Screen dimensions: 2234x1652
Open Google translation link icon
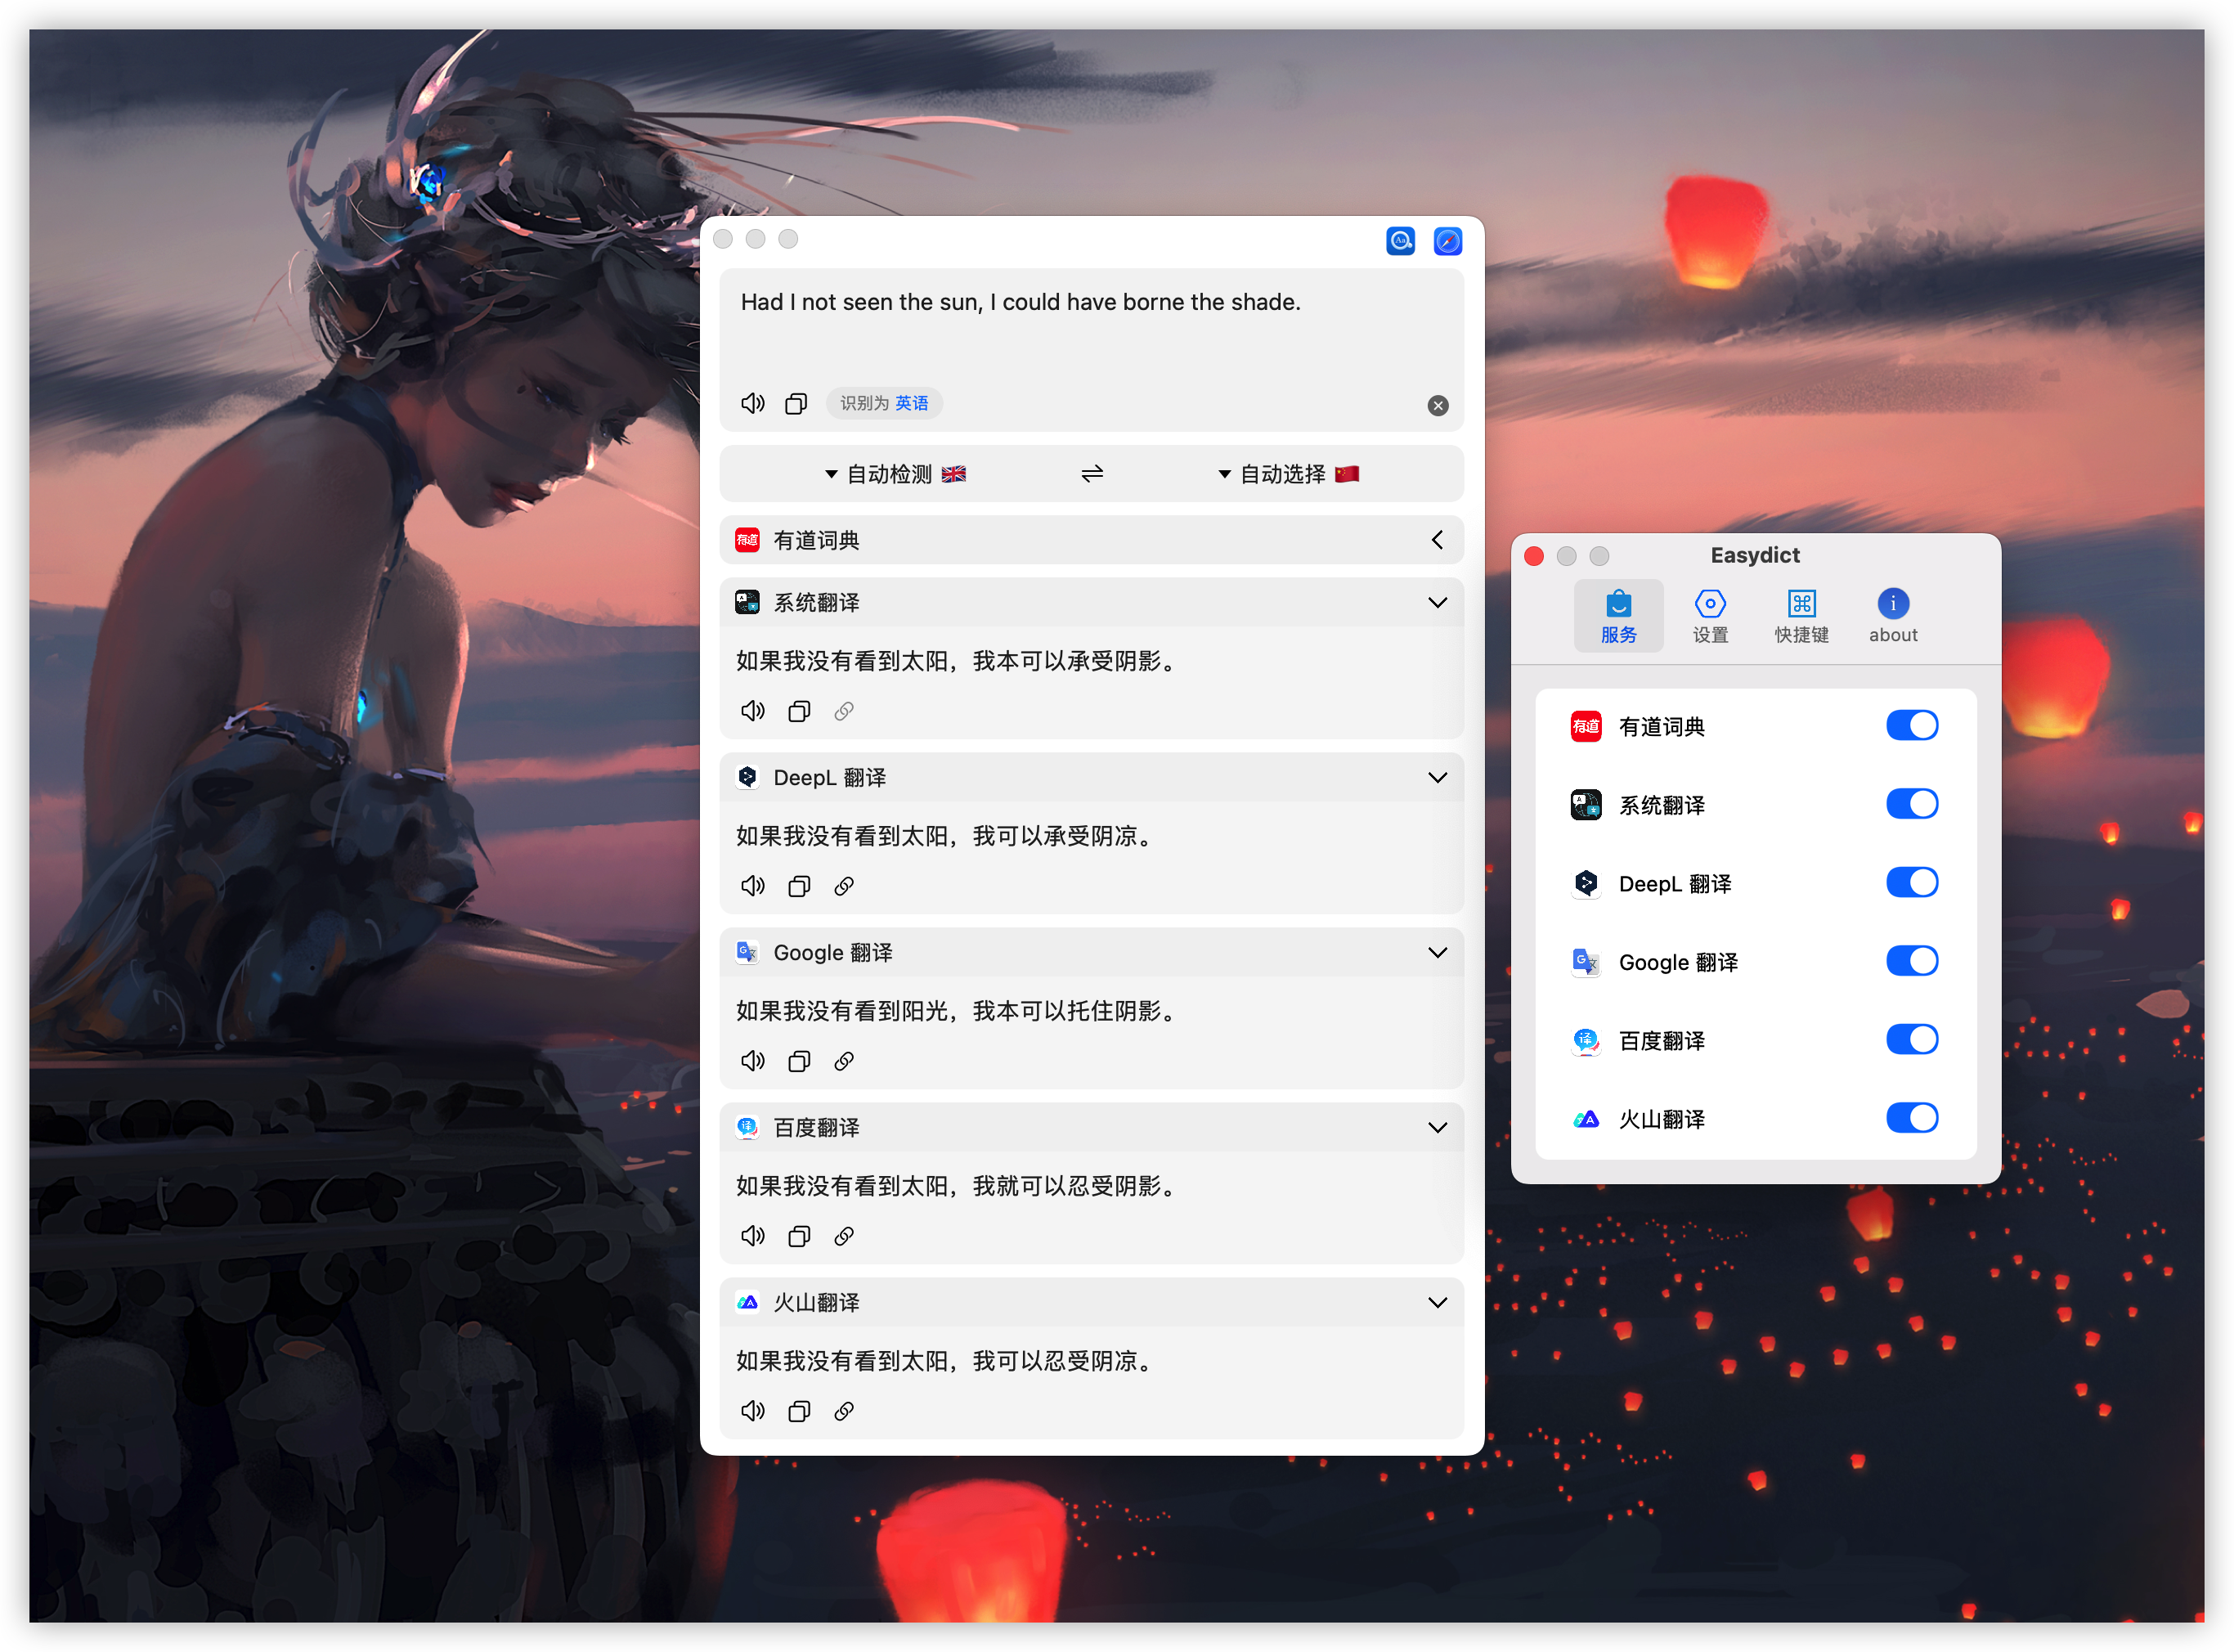(844, 1061)
